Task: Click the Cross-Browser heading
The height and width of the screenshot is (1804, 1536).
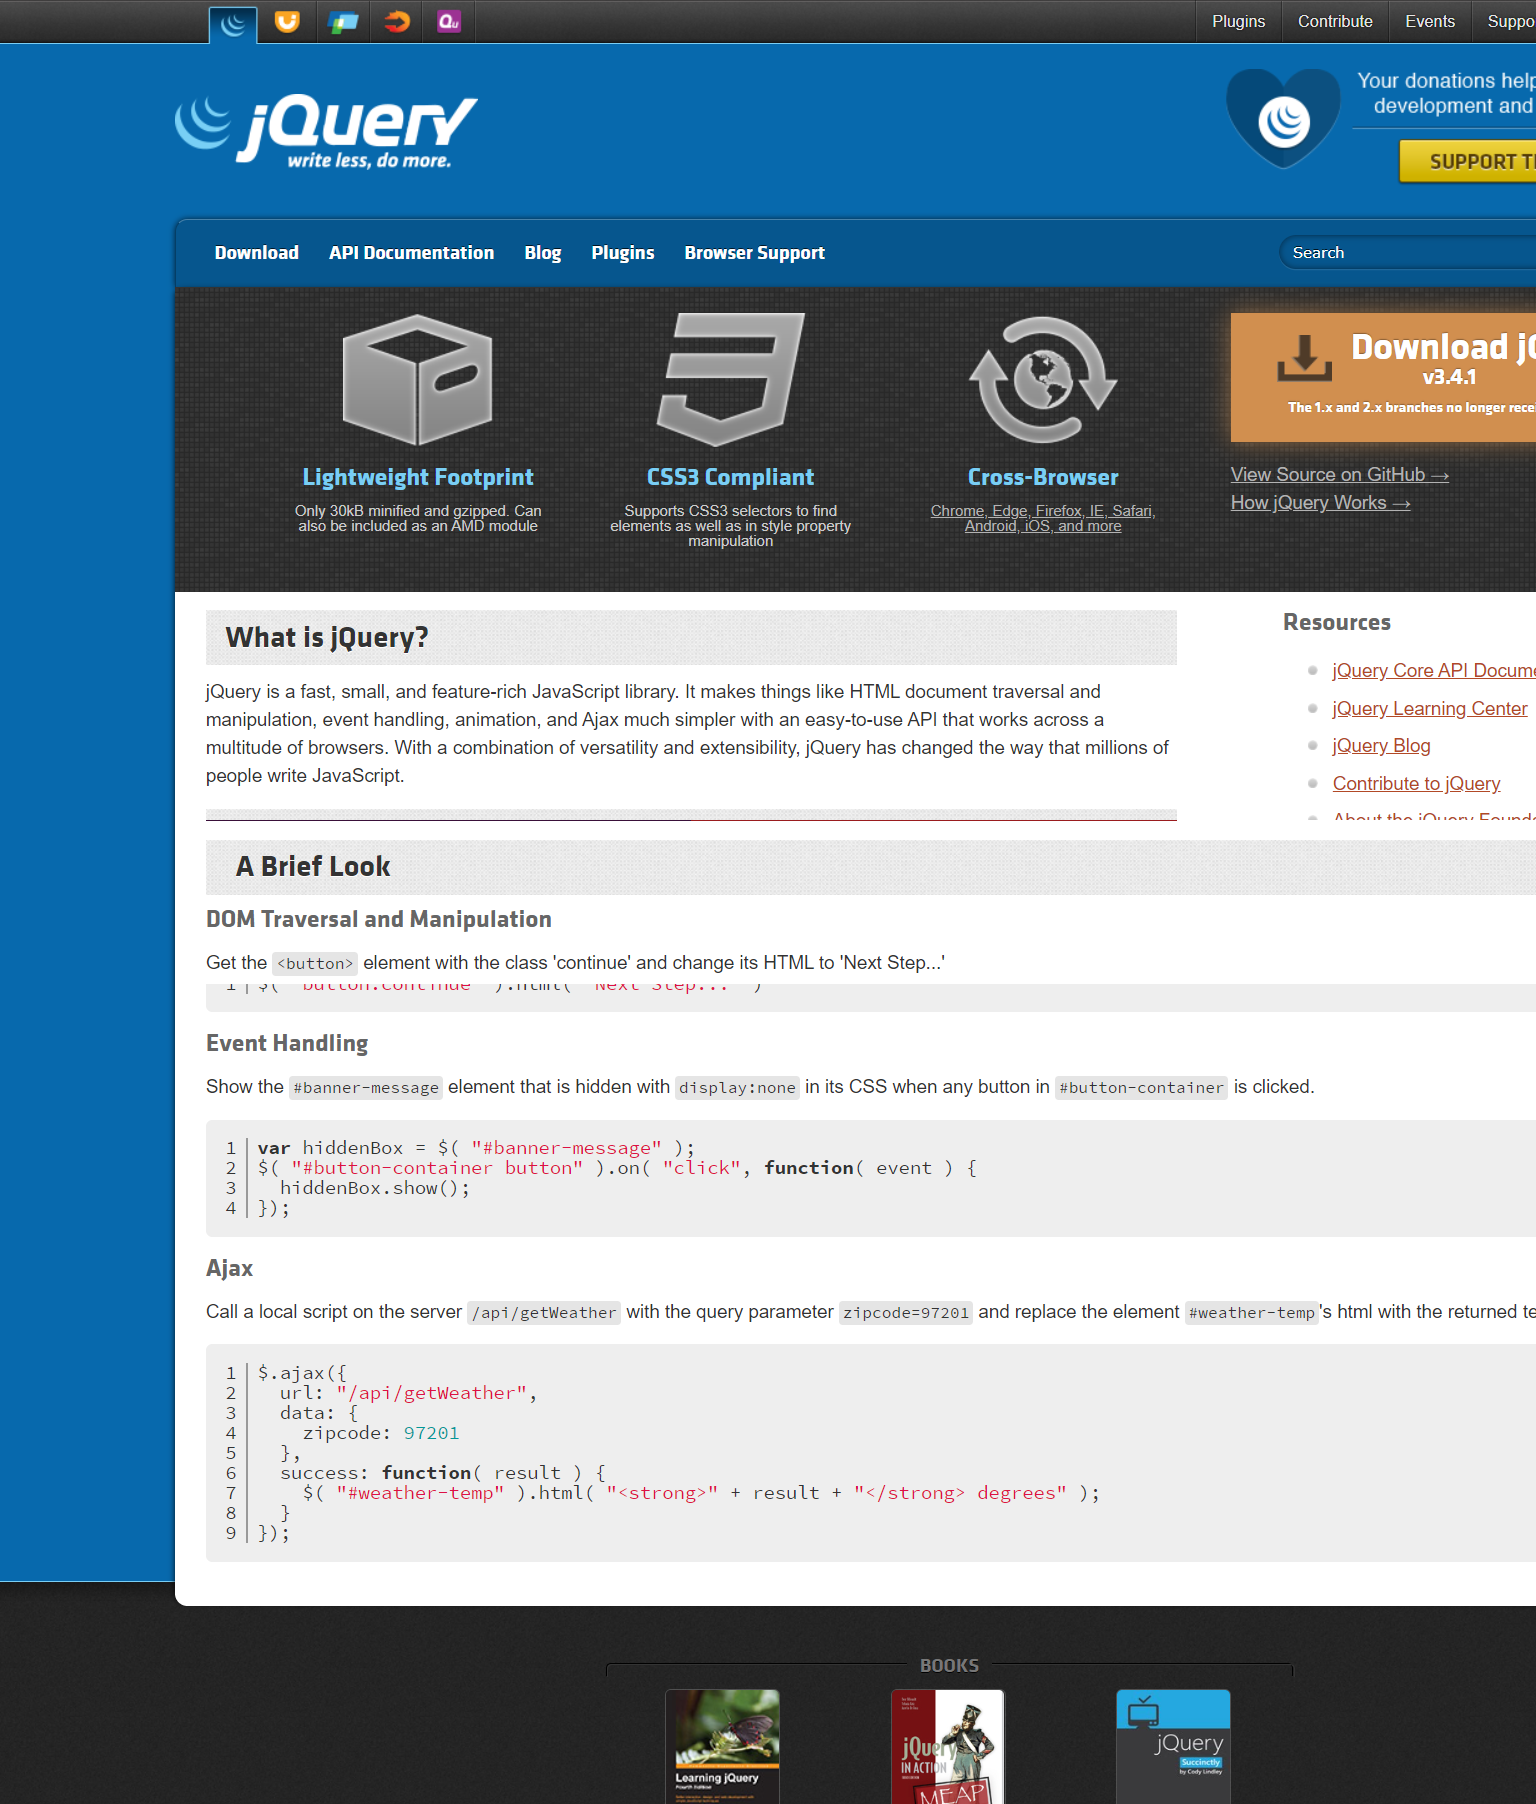Action: point(1043,477)
